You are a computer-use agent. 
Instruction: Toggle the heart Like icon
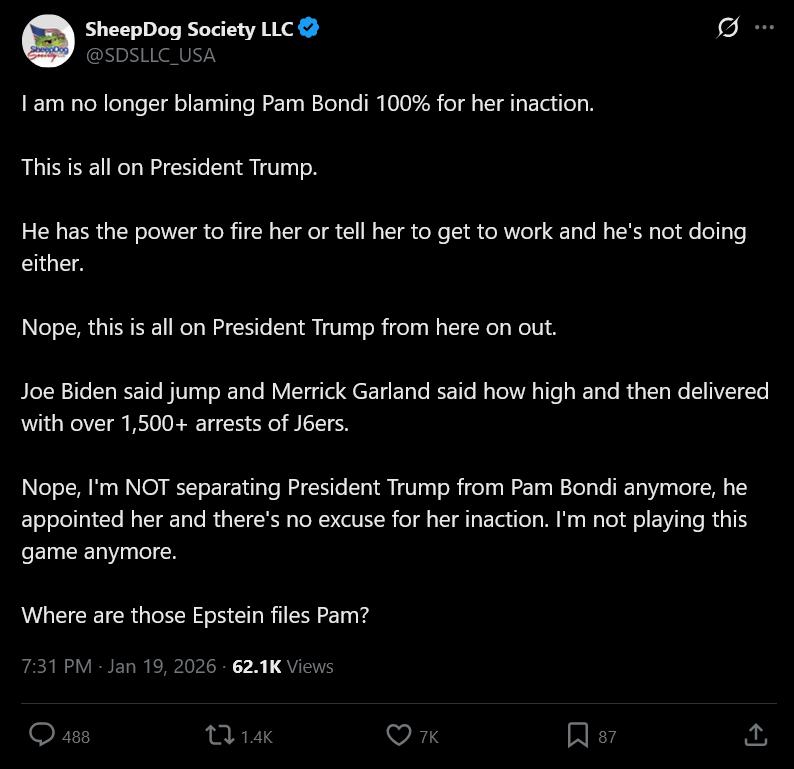(x=398, y=736)
